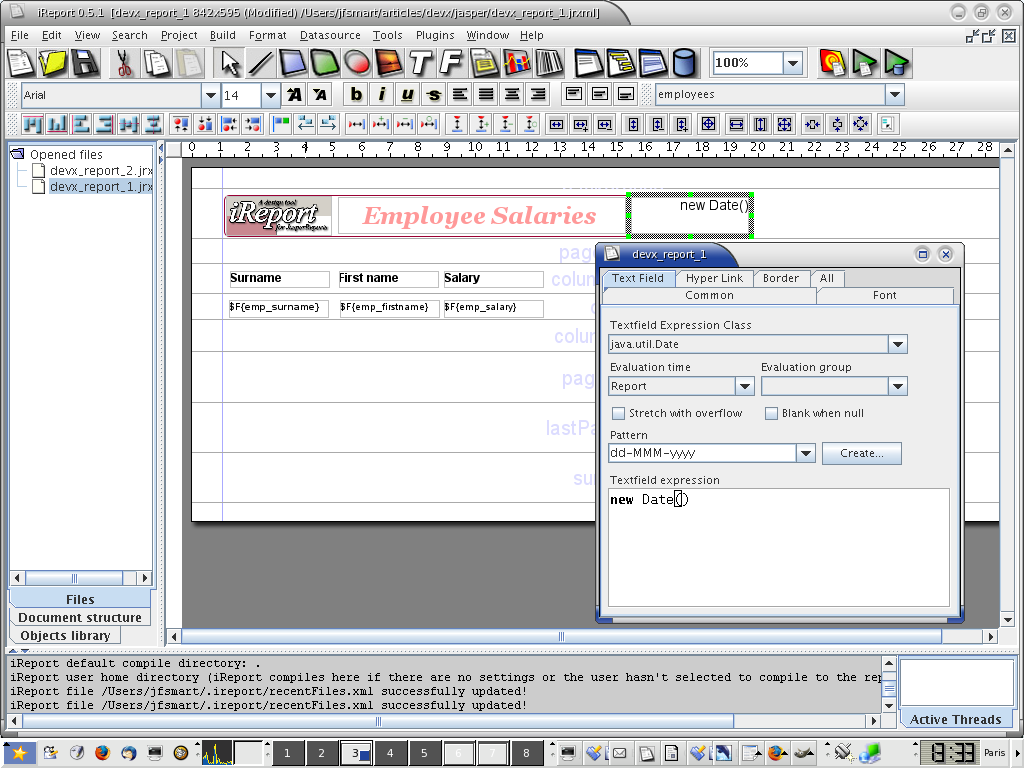
Task: Click the Opened files panel horizontal scrollbar
Action: [74, 578]
